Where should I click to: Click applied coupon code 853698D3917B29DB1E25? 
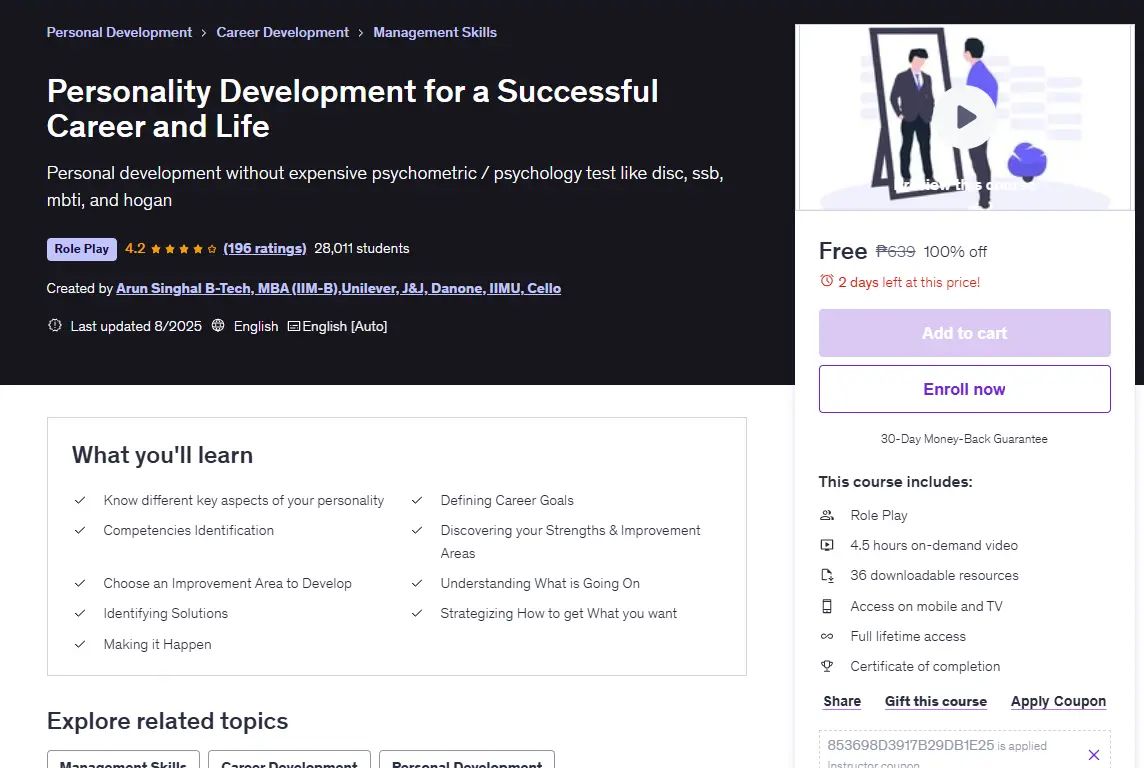click(911, 745)
